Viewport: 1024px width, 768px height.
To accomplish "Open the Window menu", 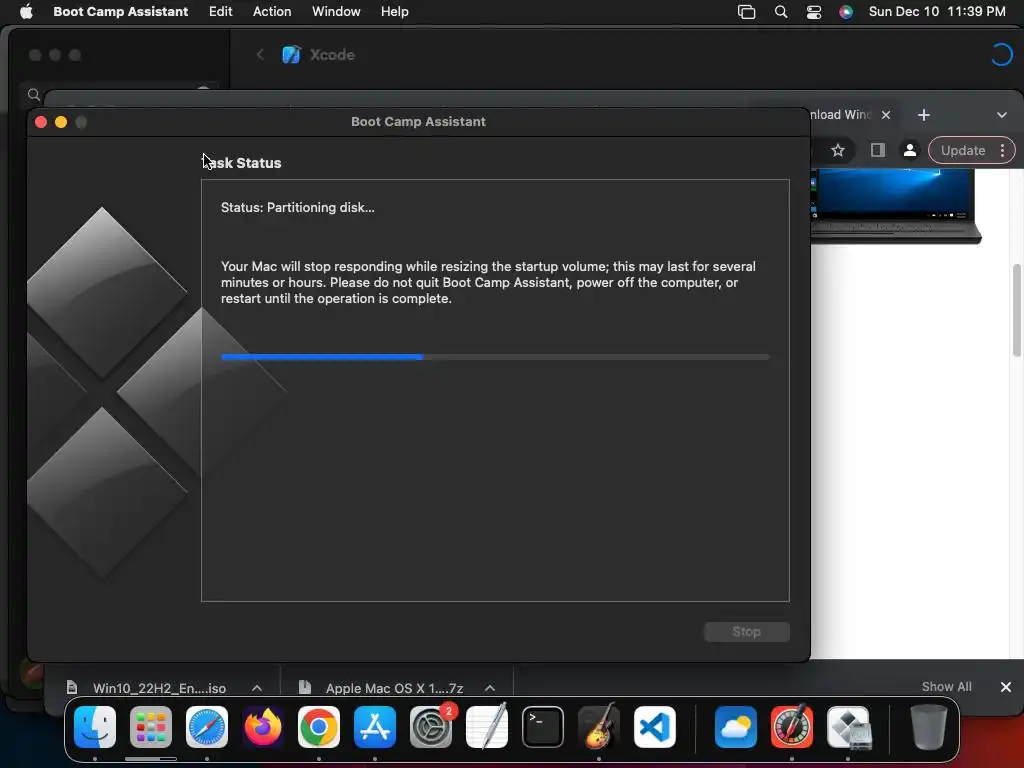I will [x=336, y=12].
